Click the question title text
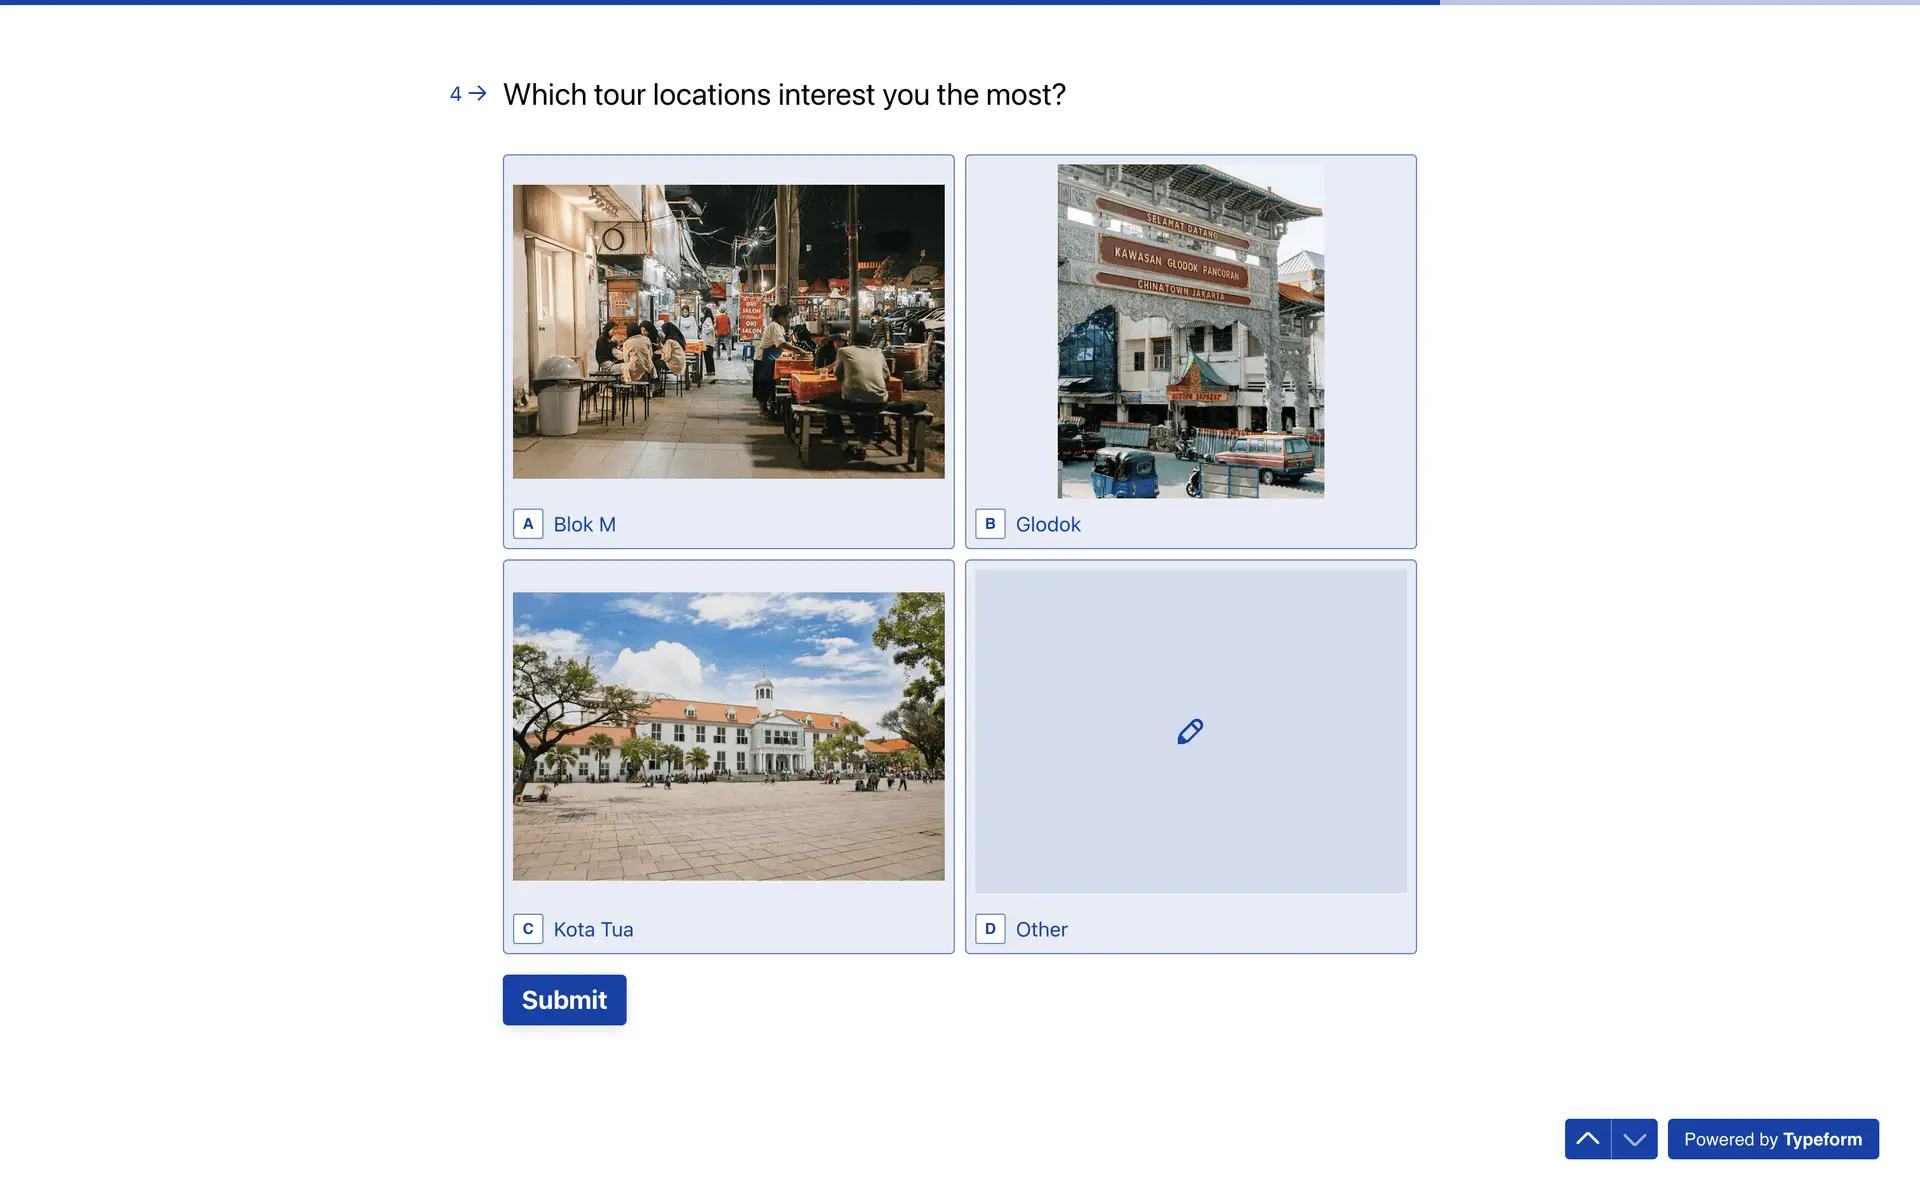Screen dimensions: 1920x1200 (784, 95)
